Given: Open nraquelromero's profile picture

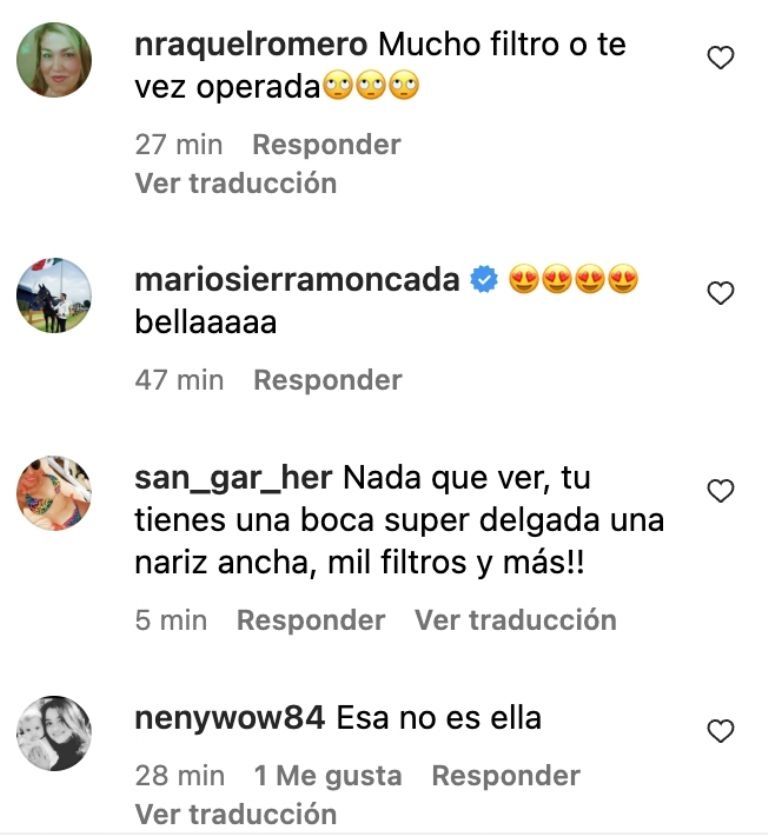Looking at the screenshot, I should coord(54,60).
